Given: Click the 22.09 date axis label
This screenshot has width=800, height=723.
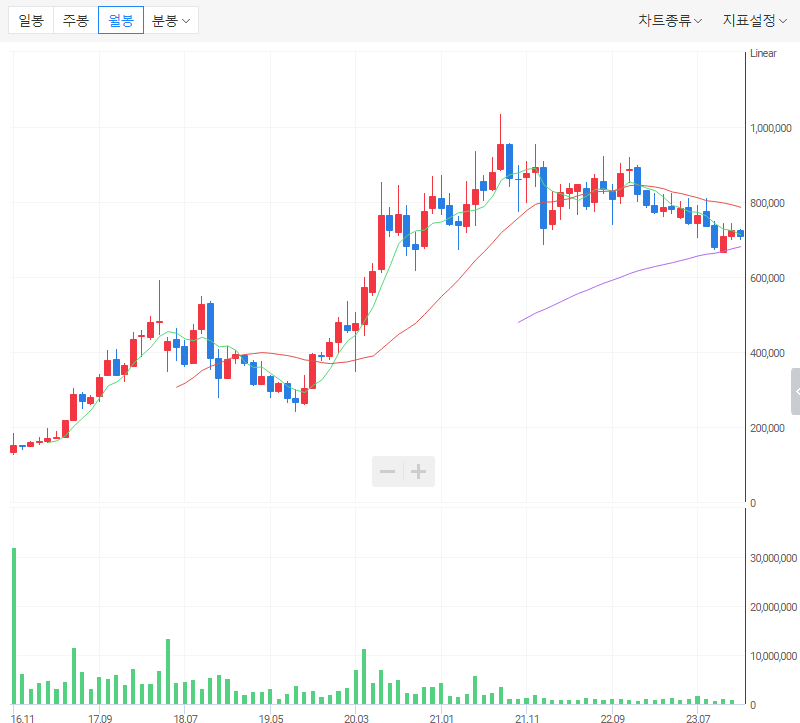Looking at the screenshot, I should tap(612, 718).
